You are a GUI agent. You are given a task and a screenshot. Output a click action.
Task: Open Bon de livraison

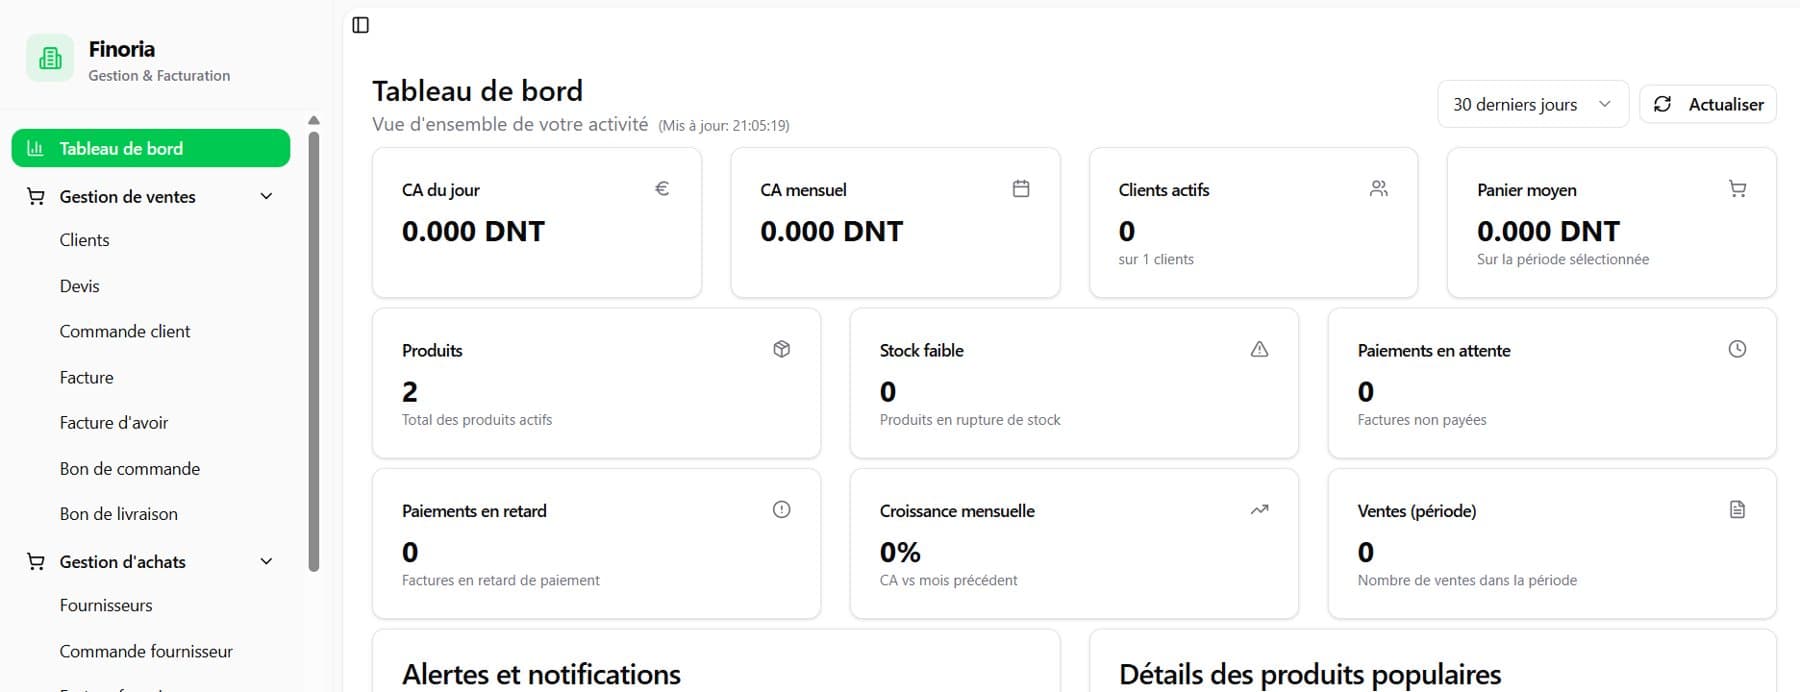(x=119, y=514)
